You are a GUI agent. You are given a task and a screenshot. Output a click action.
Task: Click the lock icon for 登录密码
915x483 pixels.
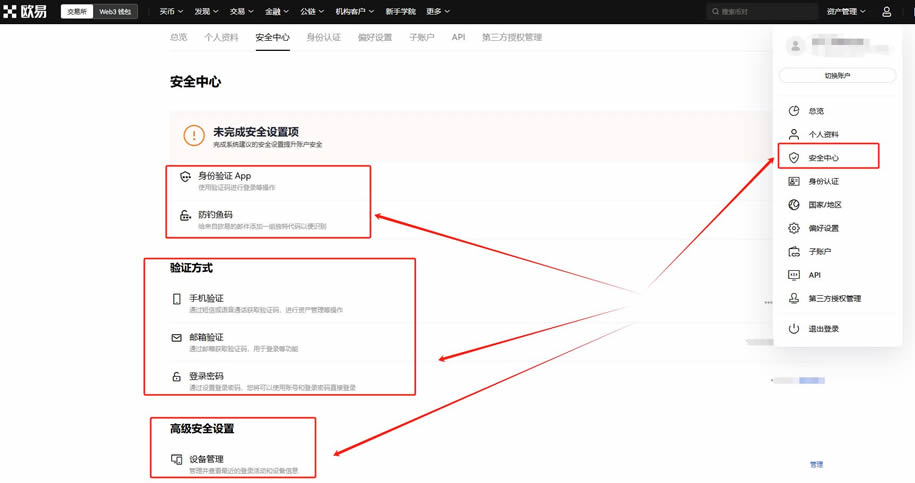click(177, 377)
